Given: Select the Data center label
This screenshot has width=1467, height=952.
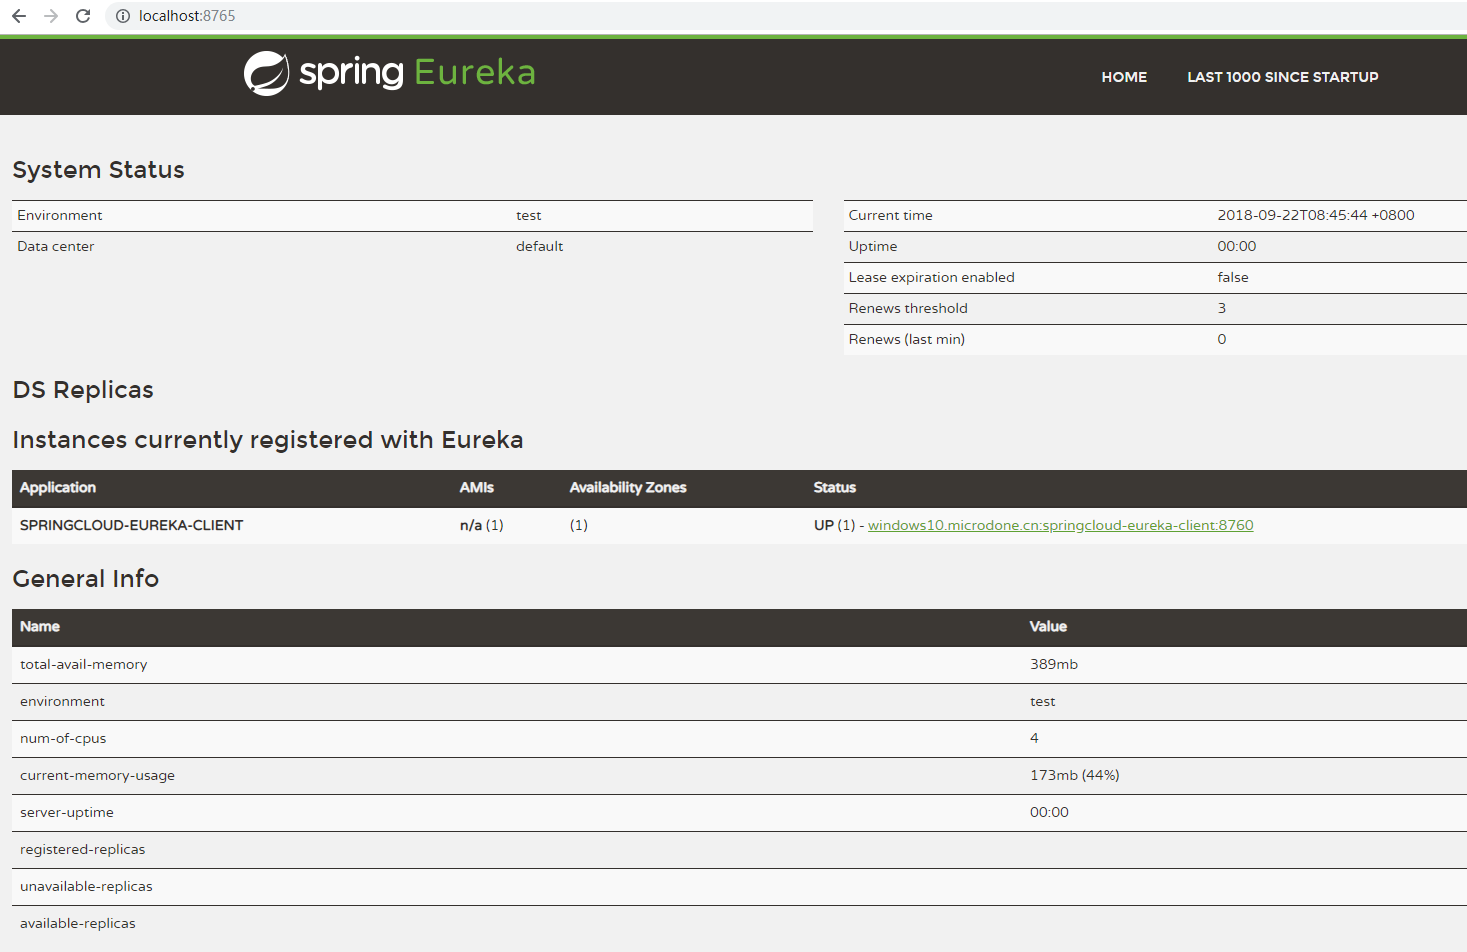Looking at the screenshot, I should (56, 246).
